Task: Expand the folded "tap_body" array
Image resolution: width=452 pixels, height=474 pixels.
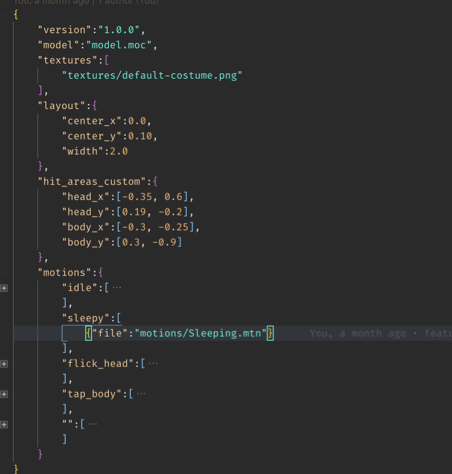Action: [4, 394]
